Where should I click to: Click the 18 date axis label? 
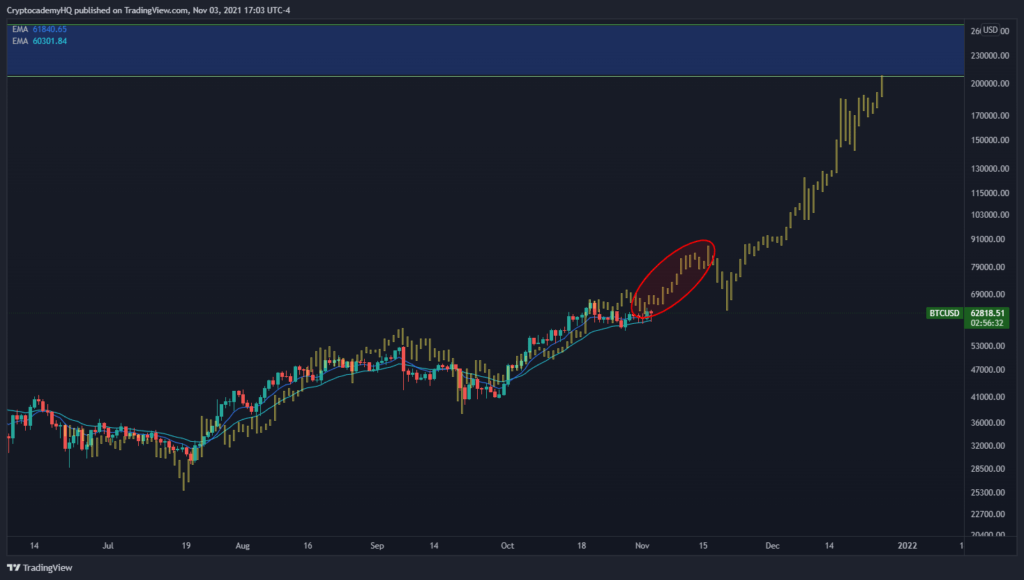(581, 546)
